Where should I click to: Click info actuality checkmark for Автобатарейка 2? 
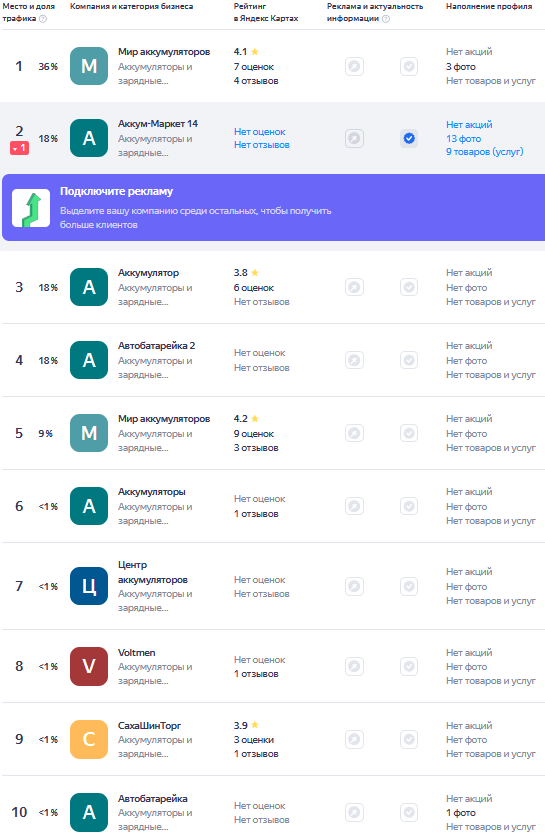pyautogui.click(x=409, y=360)
